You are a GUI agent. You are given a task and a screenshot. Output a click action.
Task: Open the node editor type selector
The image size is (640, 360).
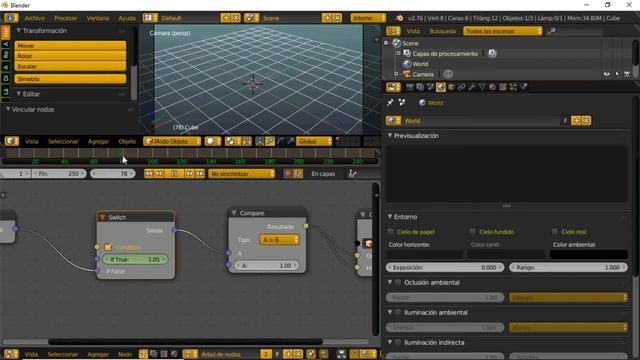pos(11,354)
